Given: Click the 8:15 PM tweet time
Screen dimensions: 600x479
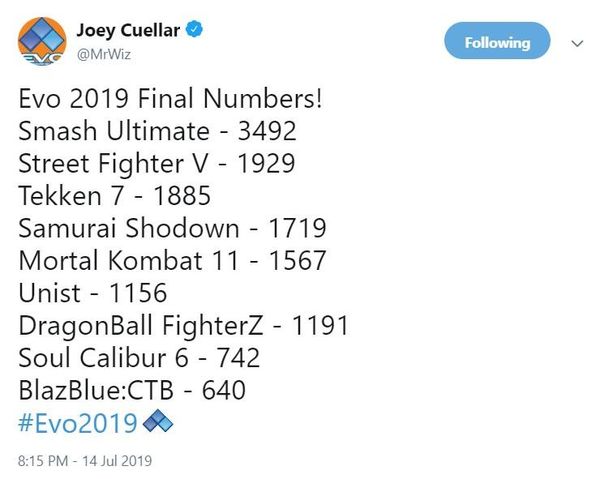Looking at the screenshot, I should click(x=42, y=461).
